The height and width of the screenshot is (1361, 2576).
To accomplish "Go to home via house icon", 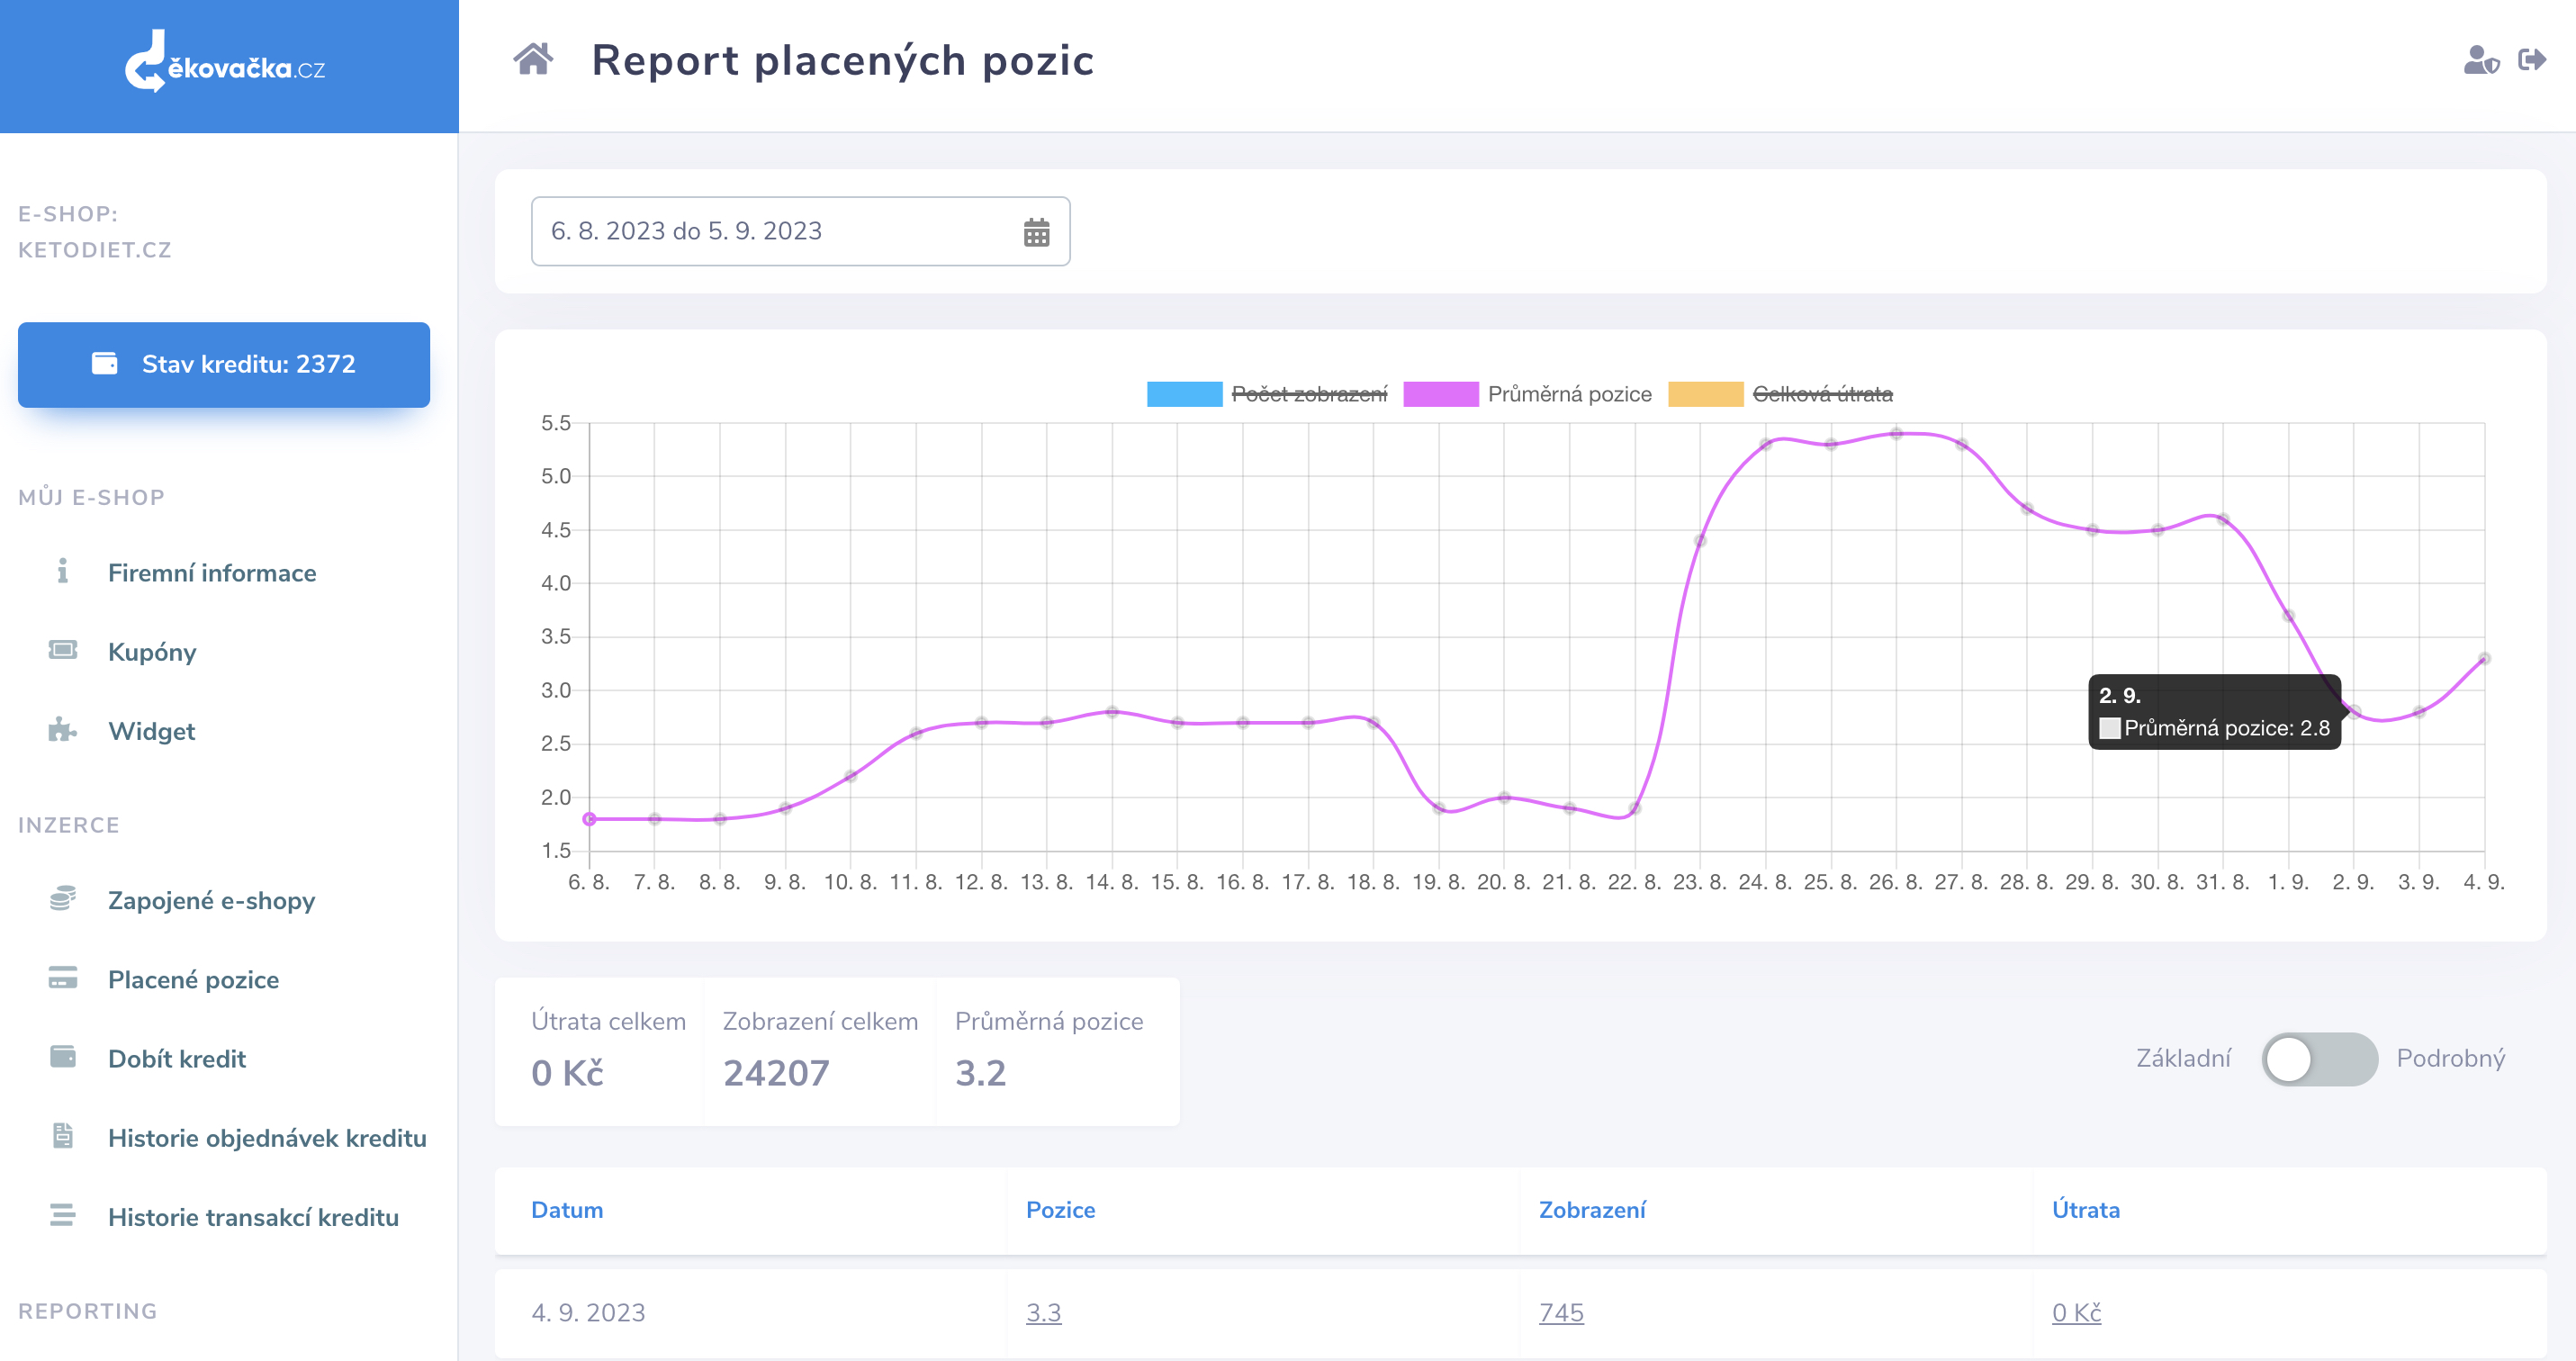I will [533, 60].
